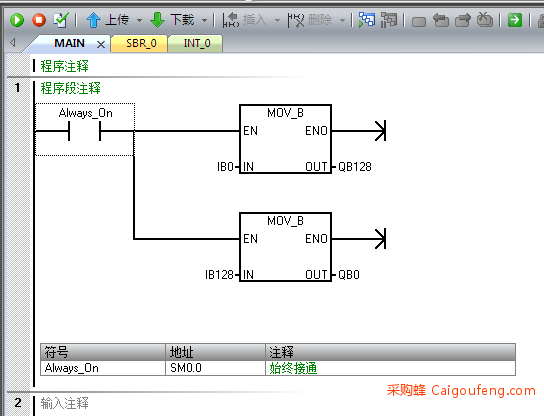This screenshot has width=544, height=416.
Task: Toggle program status monitoring icon
Action: [367, 20]
